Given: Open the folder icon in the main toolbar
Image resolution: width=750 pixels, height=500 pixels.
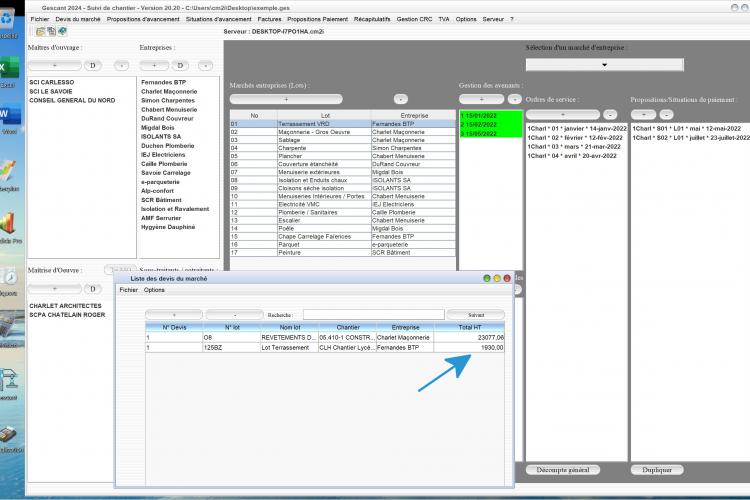Looking at the screenshot, I should [40, 32].
